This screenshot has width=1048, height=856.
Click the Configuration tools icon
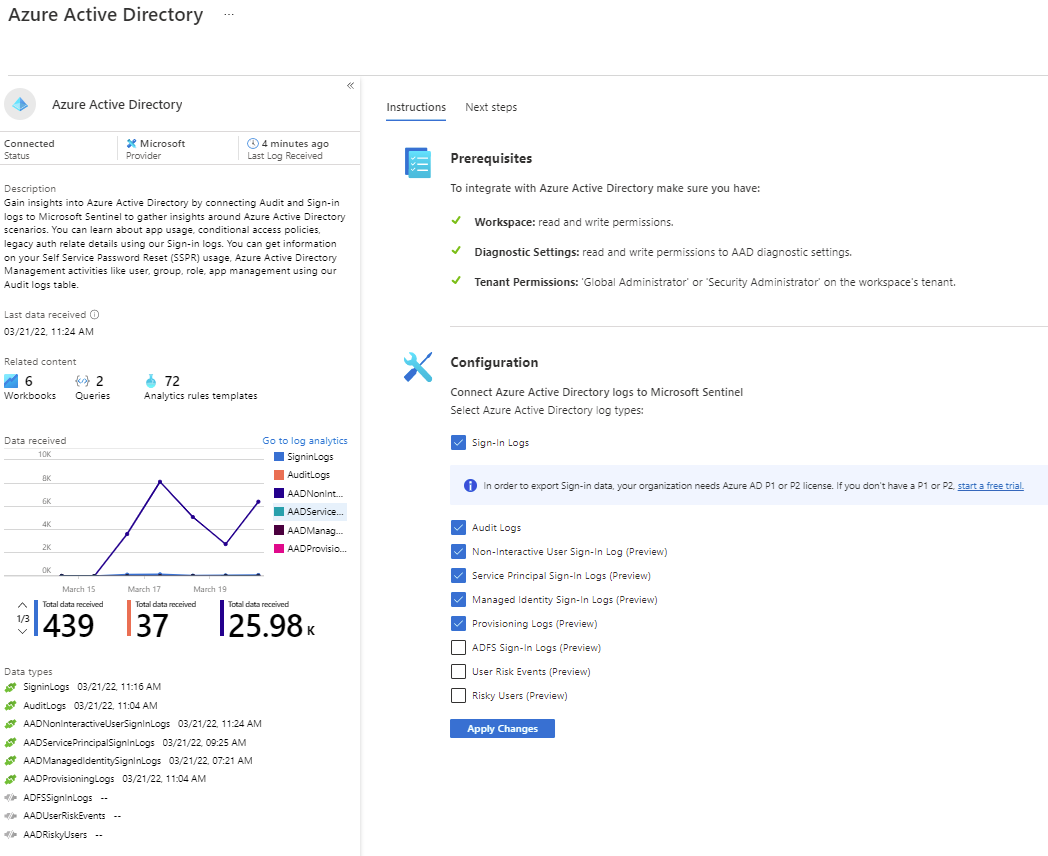tap(418, 367)
